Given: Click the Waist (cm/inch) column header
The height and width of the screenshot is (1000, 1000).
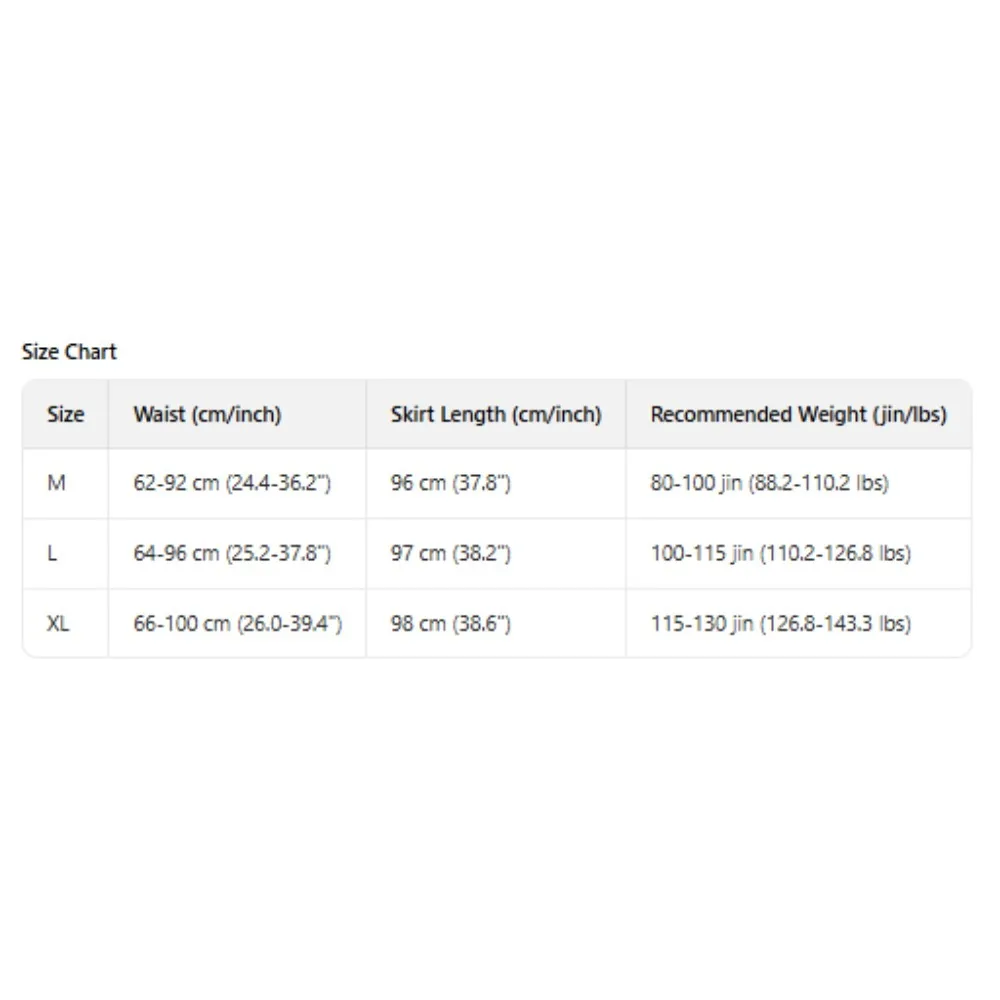Looking at the screenshot, I should [x=207, y=414].
